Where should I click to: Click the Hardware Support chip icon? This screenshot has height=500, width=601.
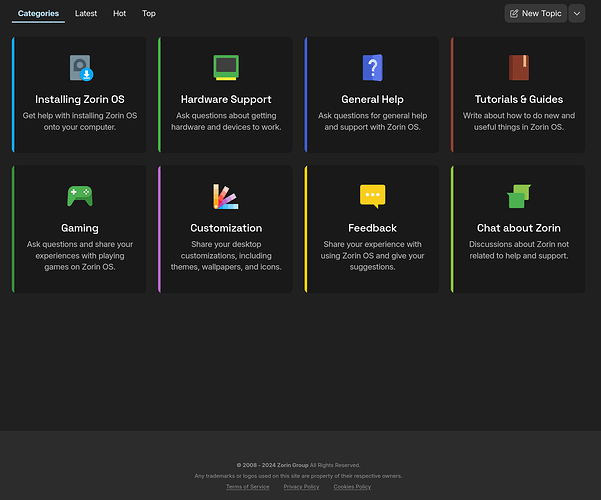tap(226, 68)
